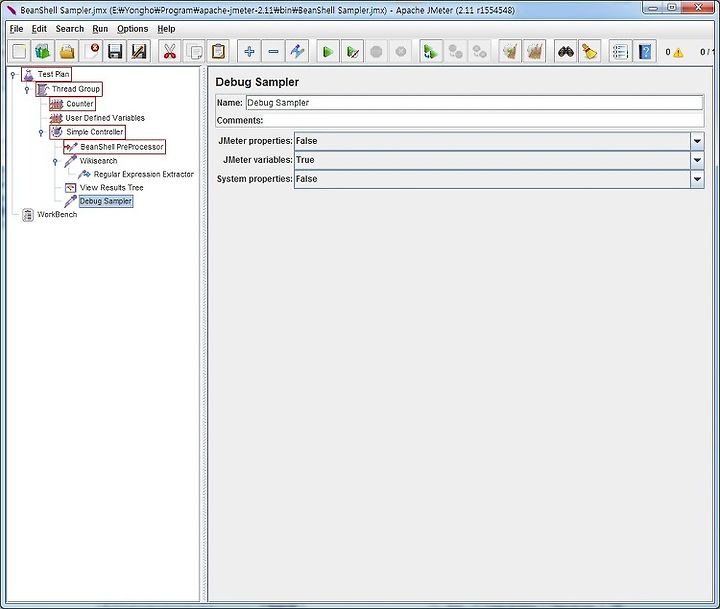Click the Paste clipboard icon
The height and width of the screenshot is (609, 720).
coord(218,51)
